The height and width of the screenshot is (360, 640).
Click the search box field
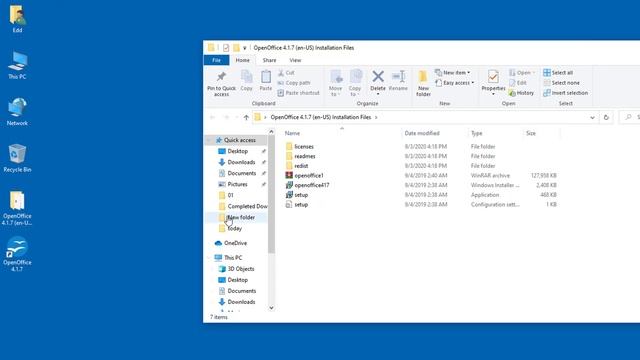tap(631, 118)
